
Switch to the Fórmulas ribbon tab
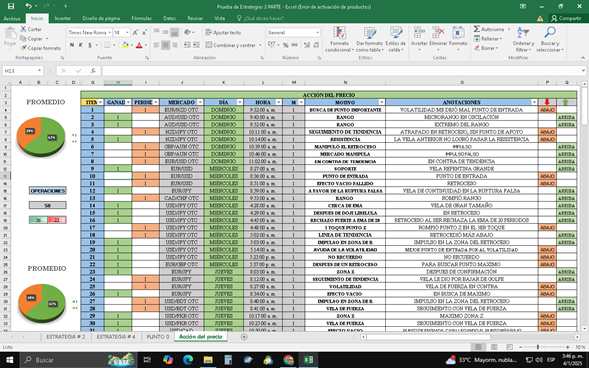coord(142,18)
